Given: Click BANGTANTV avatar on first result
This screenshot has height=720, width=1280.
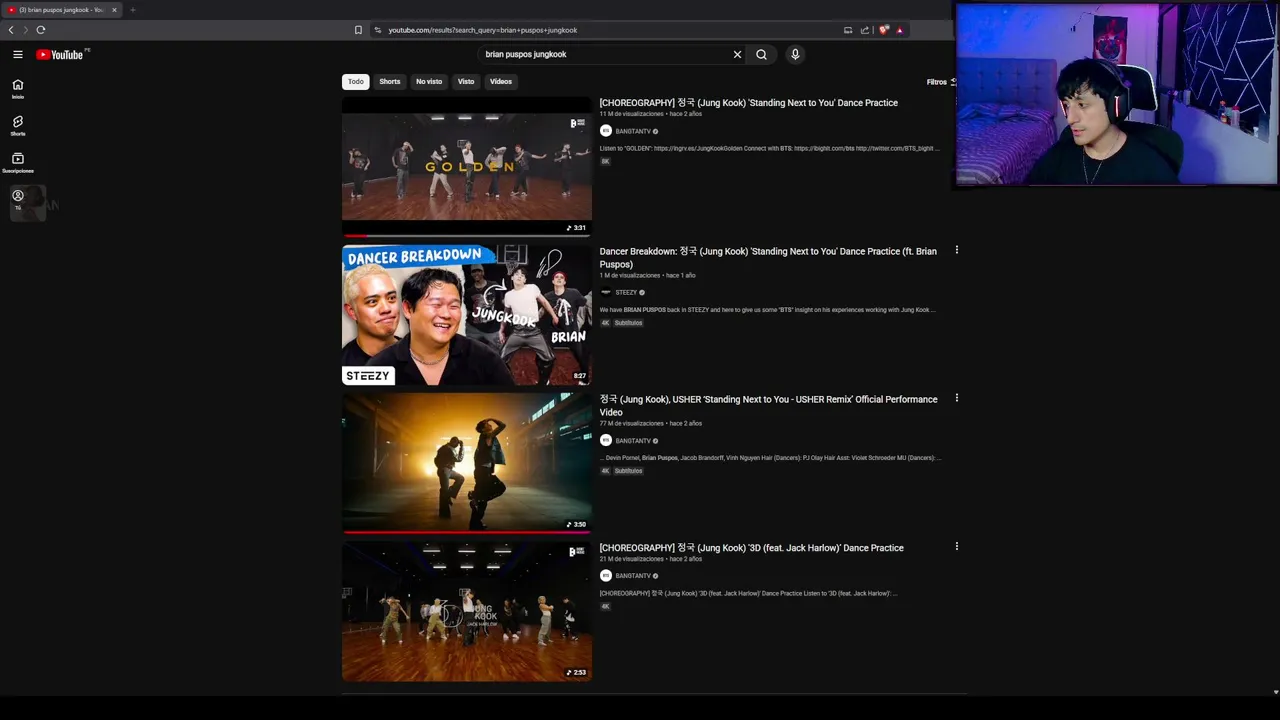Looking at the screenshot, I should [x=605, y=131].
